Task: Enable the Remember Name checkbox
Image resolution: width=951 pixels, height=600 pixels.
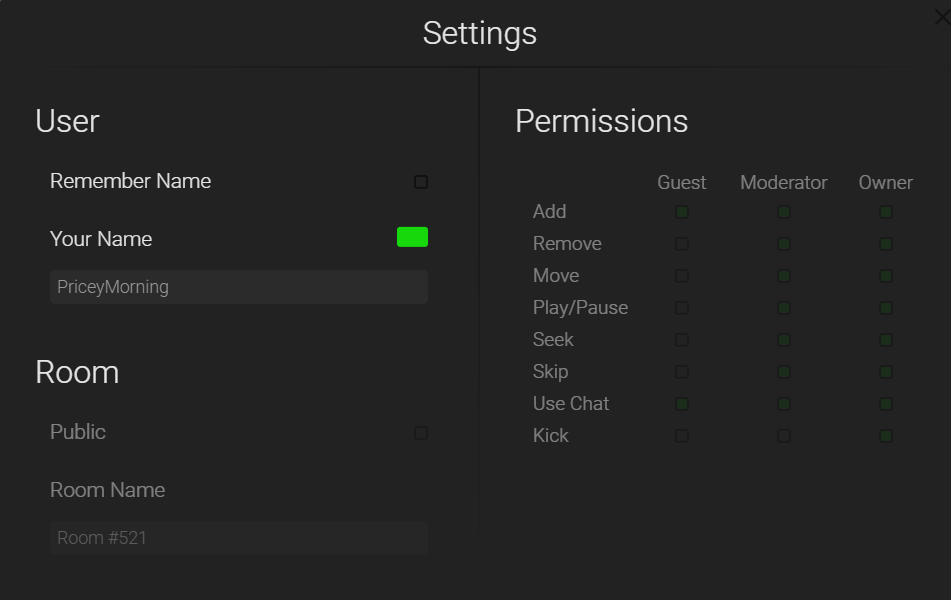Action: (x=421, y=182)
